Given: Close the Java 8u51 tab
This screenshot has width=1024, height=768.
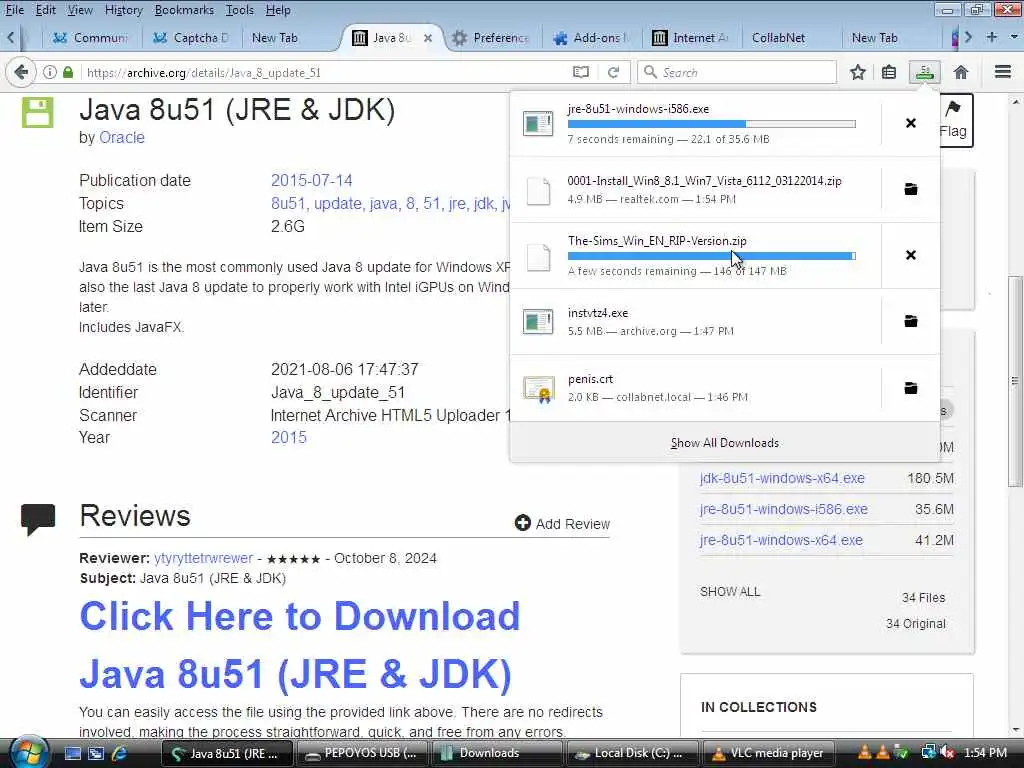Looking at the screenshot, I should [x=428, y=38].
